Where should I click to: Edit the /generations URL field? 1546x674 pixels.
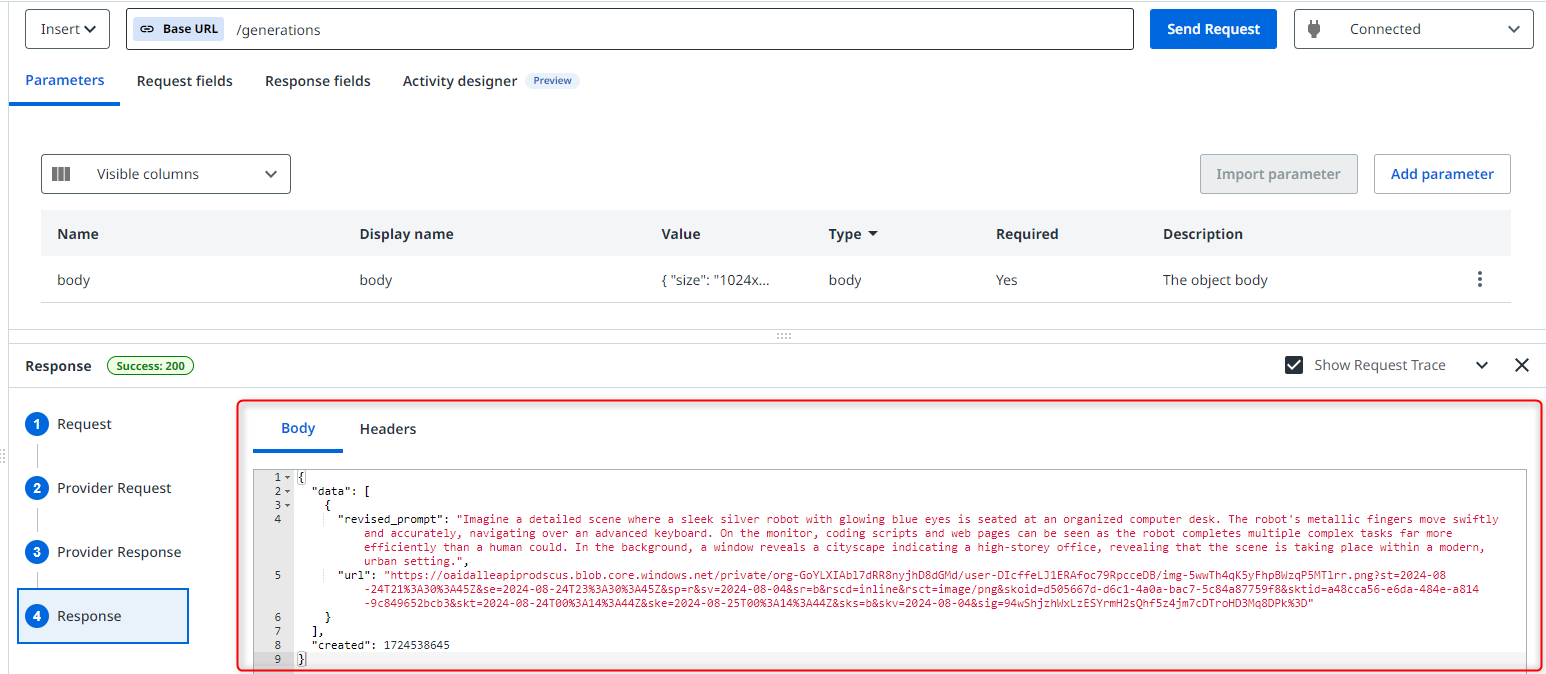coord(630,29)
